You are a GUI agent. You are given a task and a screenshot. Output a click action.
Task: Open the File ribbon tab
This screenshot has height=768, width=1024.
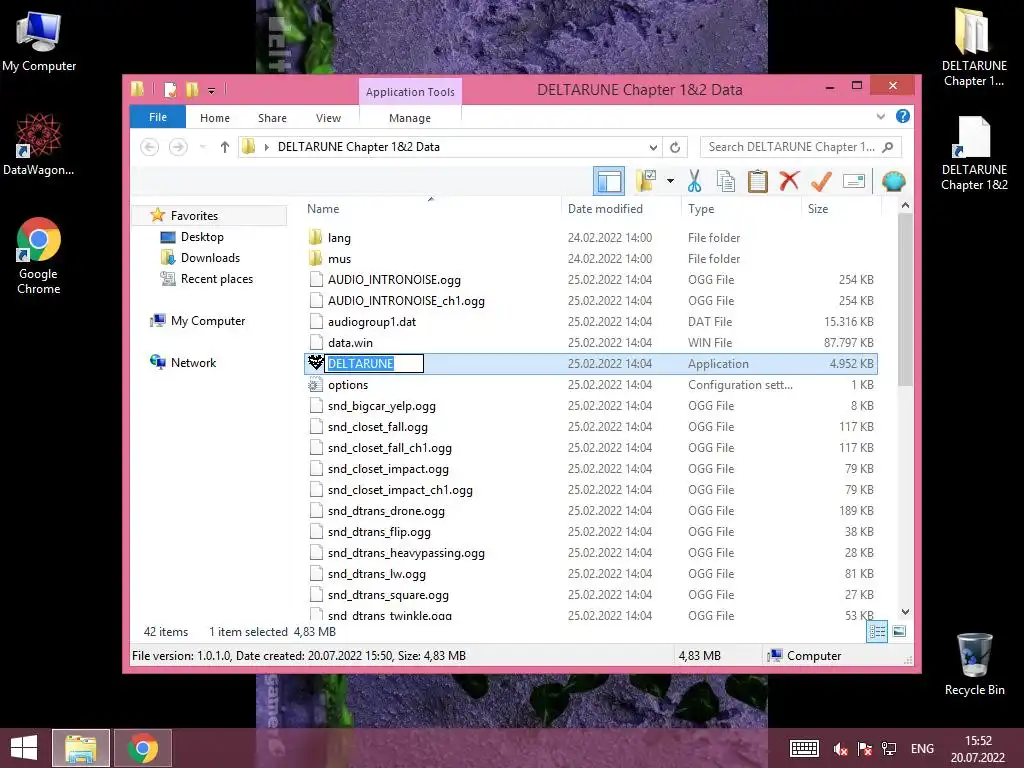point(157,117)
